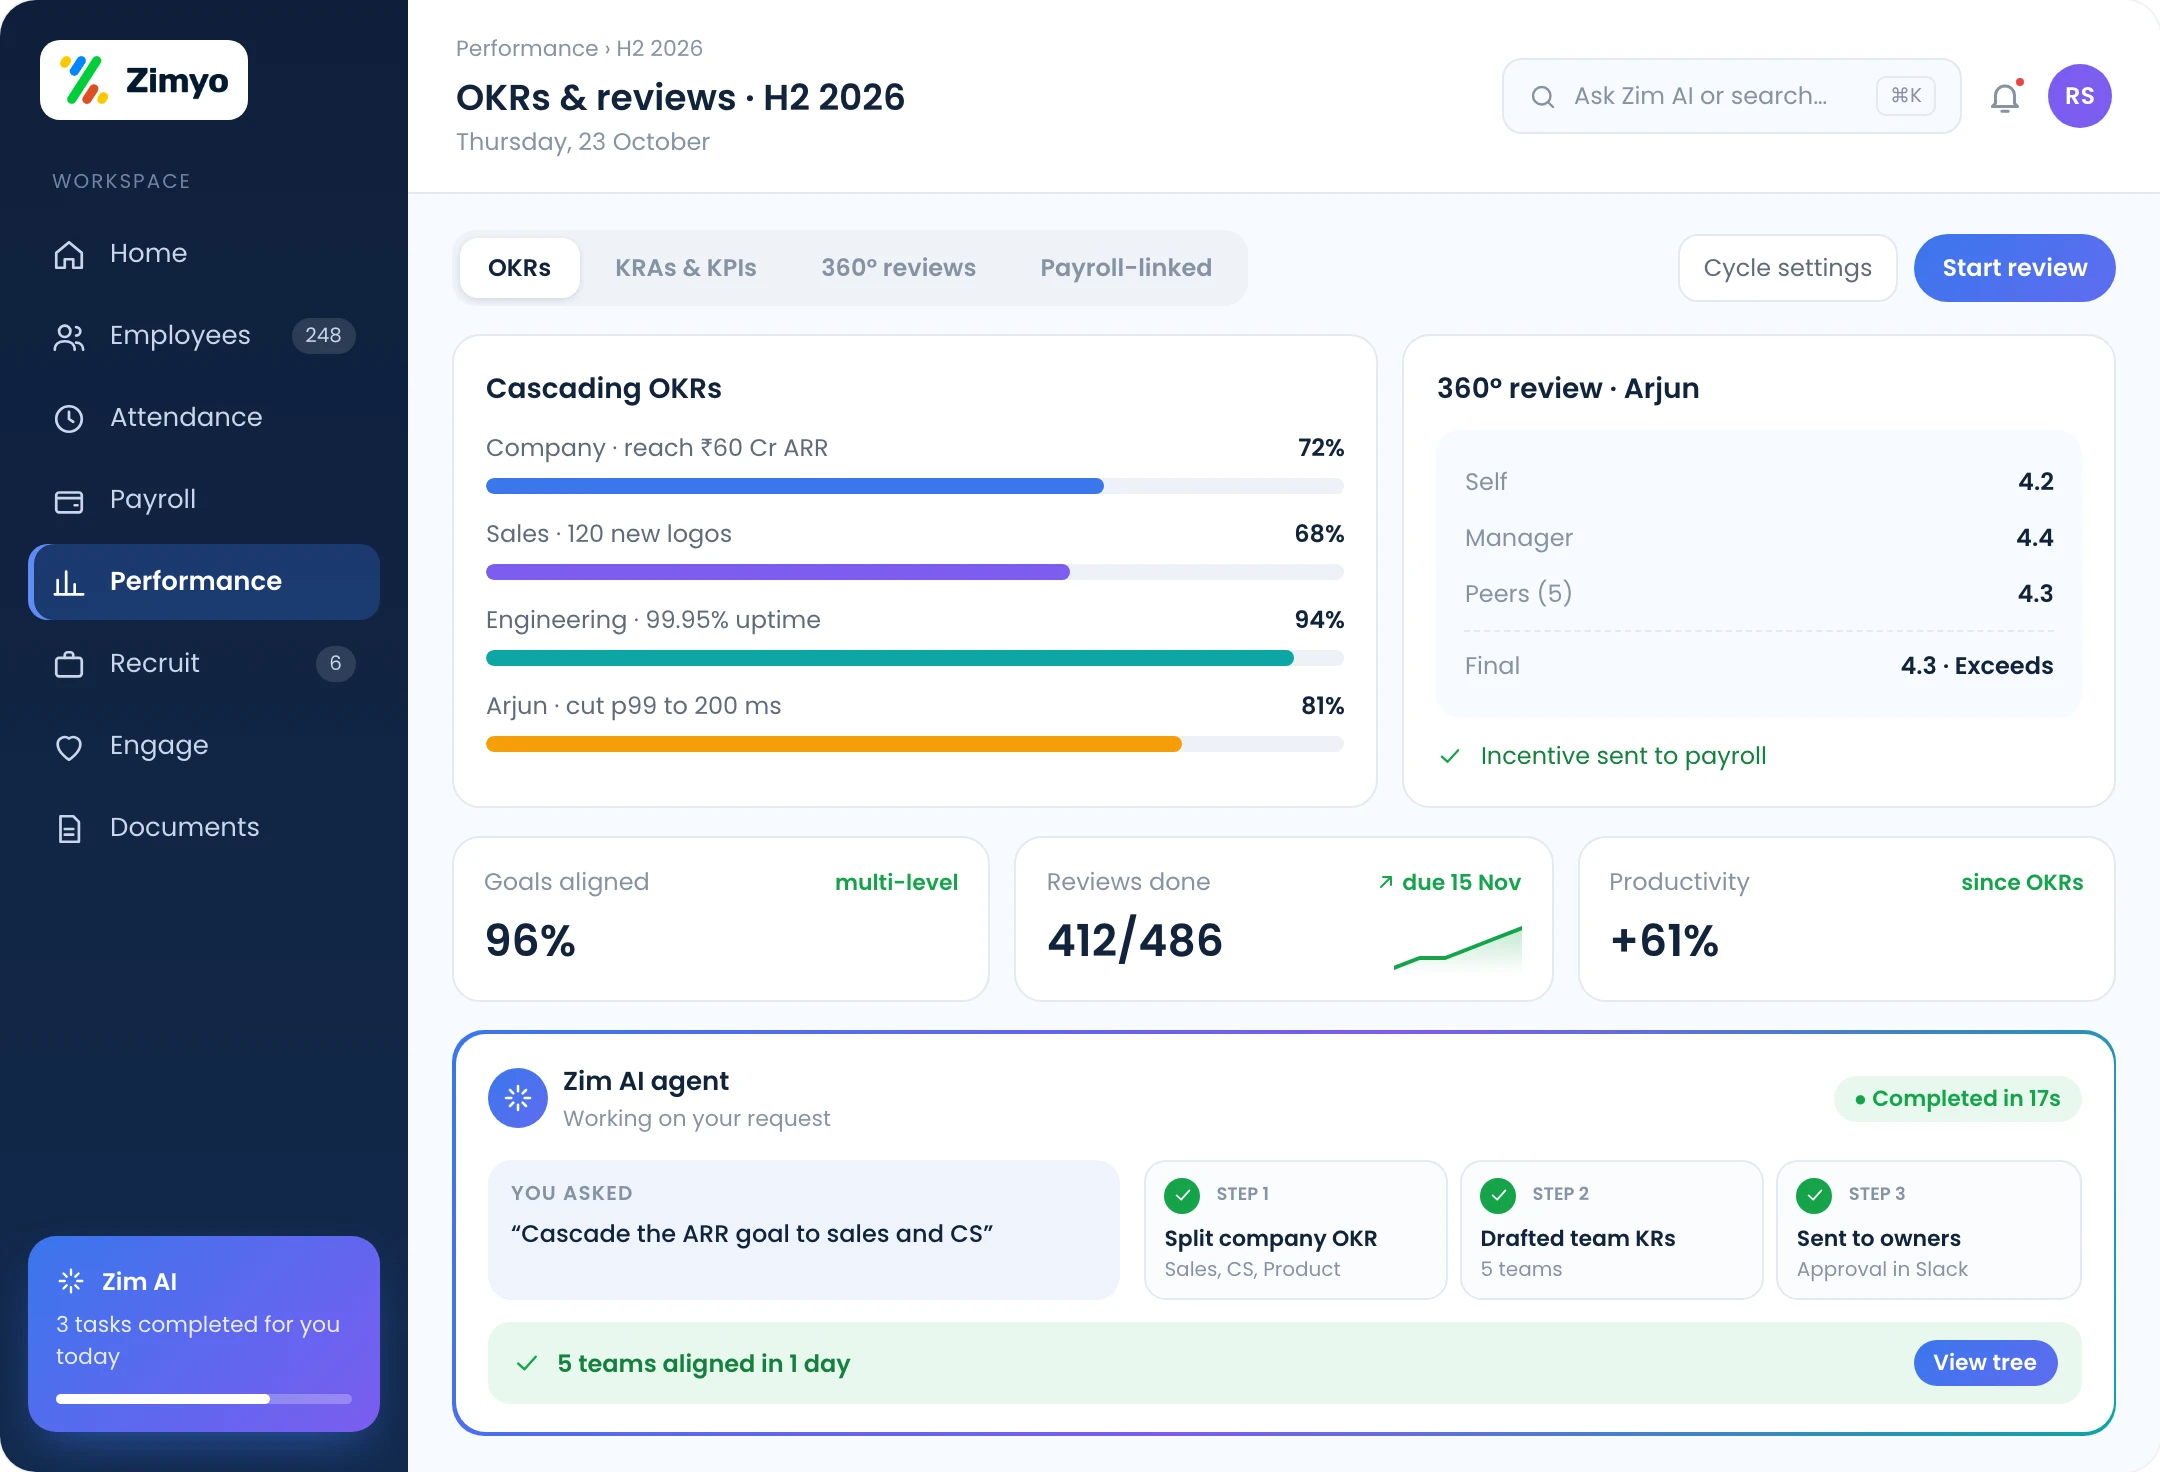The width and height of the screenshot is (2160, 1472).
Task: Click 'Incentive sent to payroll' text
Action: pyautogui.click(x=1623, y=756)
